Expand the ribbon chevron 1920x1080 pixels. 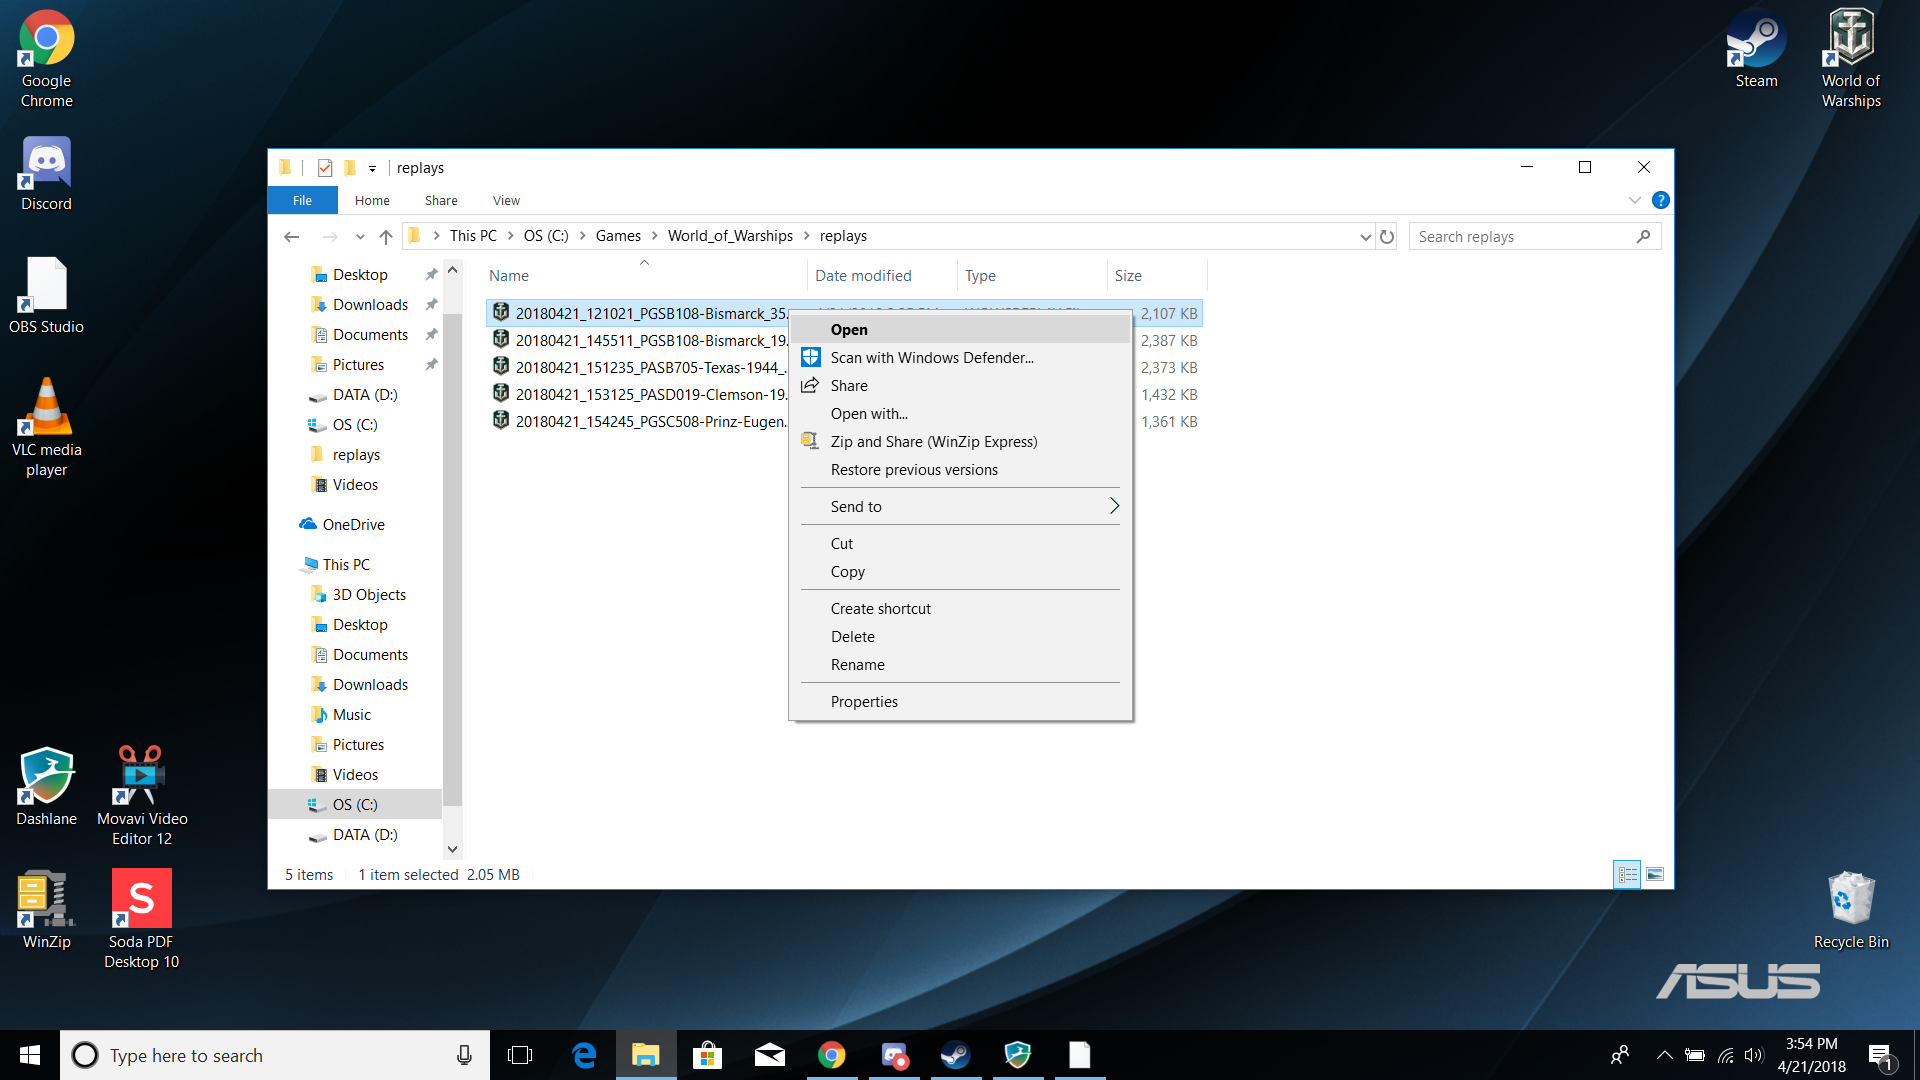click(1634, 200)
